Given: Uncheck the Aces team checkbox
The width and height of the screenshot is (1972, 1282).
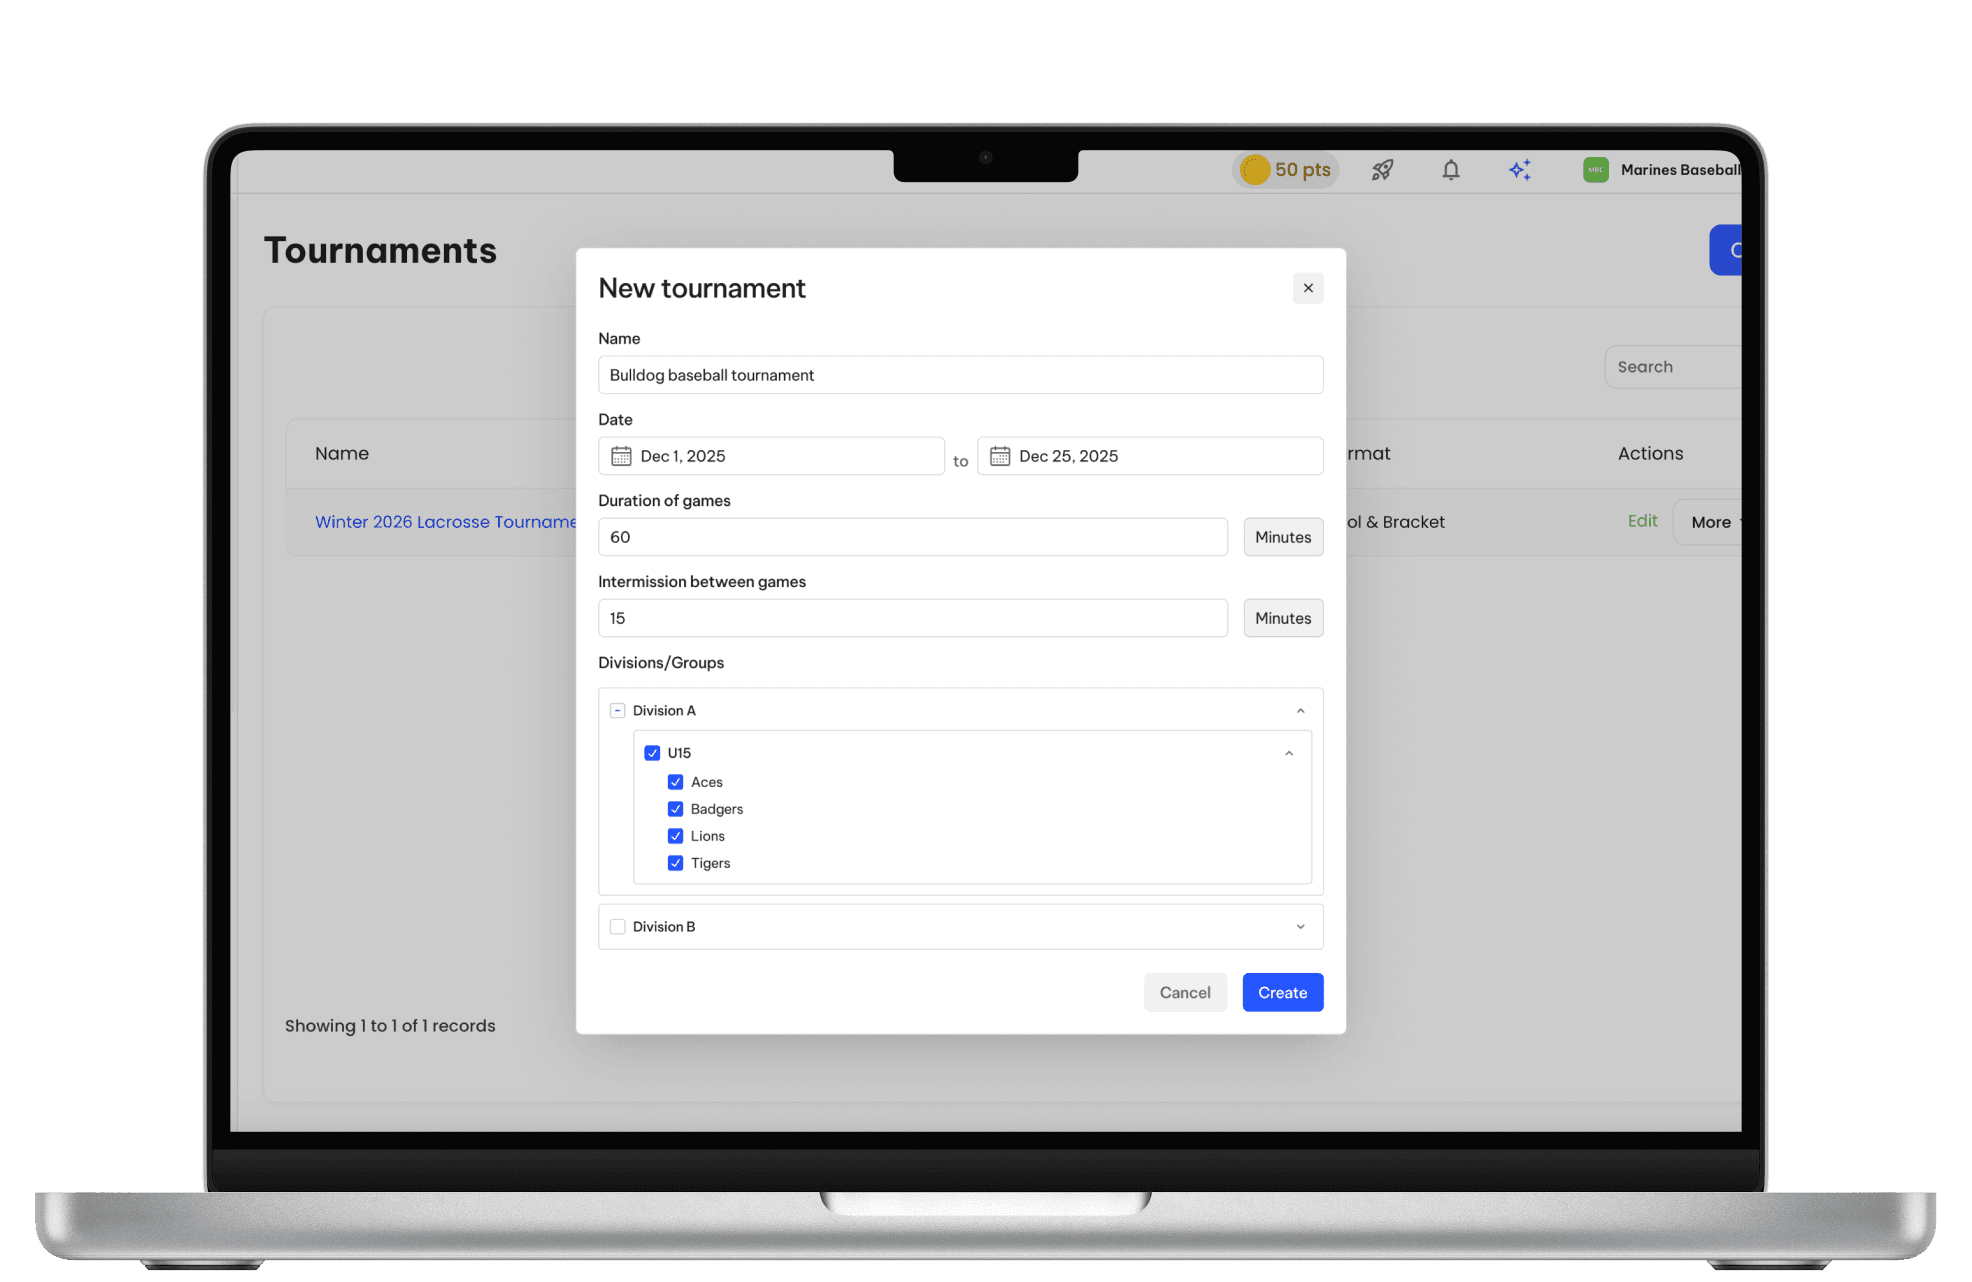Looking at the screenshot, I should [676, 781].
